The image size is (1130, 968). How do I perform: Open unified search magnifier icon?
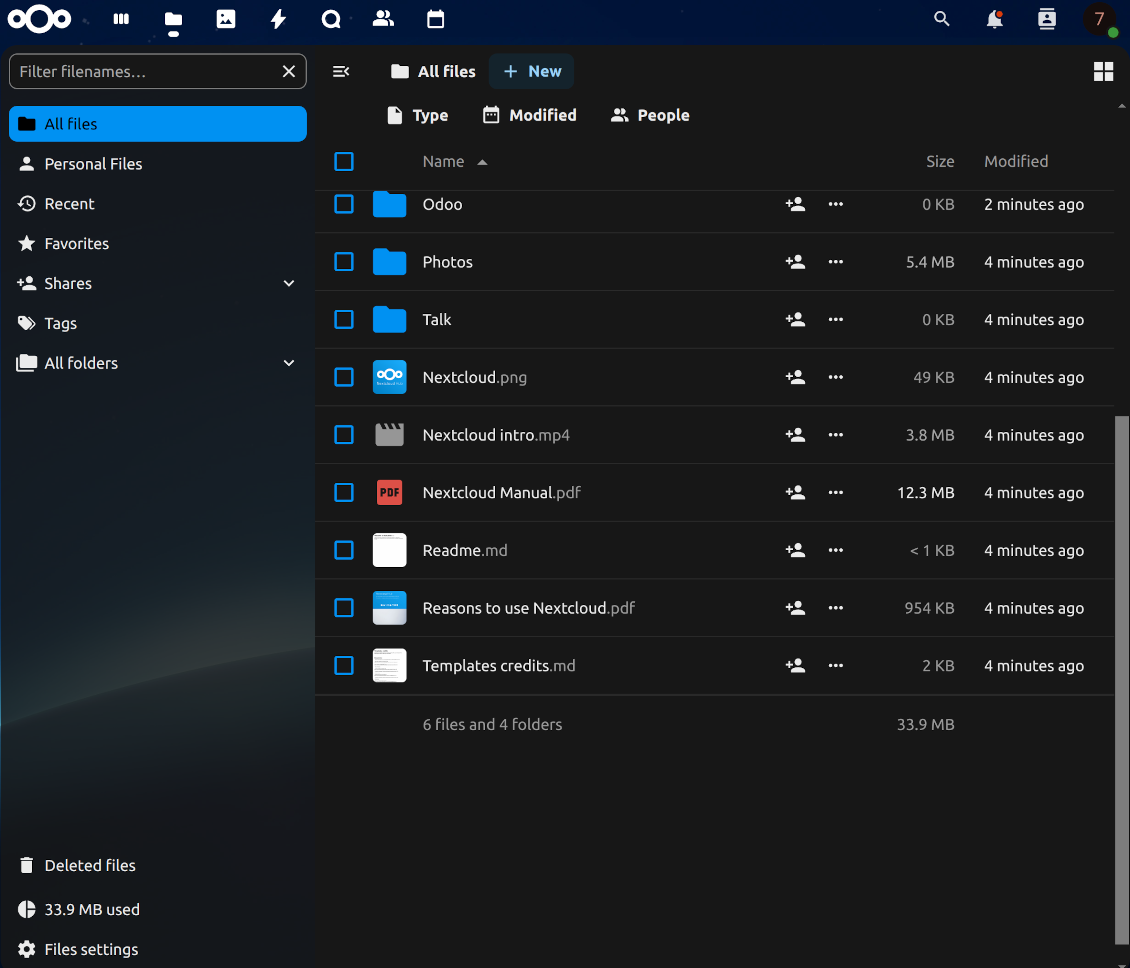tap(941, 19)
